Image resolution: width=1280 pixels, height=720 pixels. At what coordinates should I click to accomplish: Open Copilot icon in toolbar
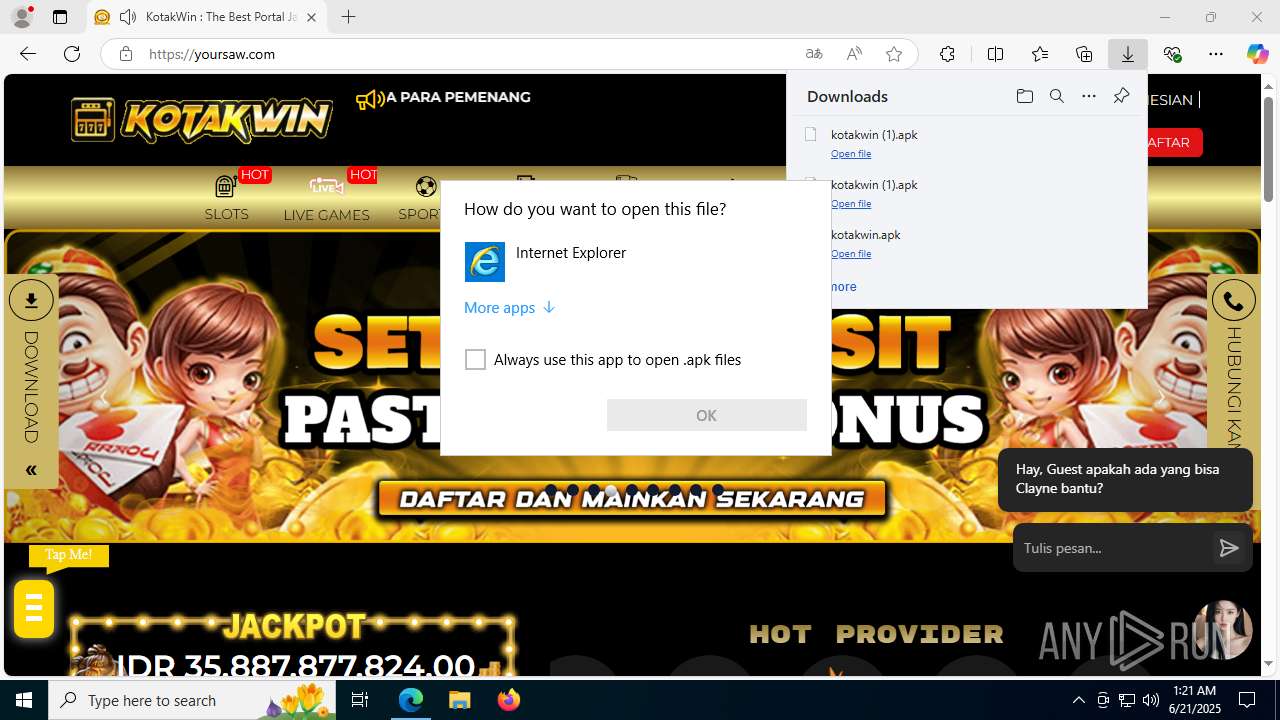(x=1257, y=54)
